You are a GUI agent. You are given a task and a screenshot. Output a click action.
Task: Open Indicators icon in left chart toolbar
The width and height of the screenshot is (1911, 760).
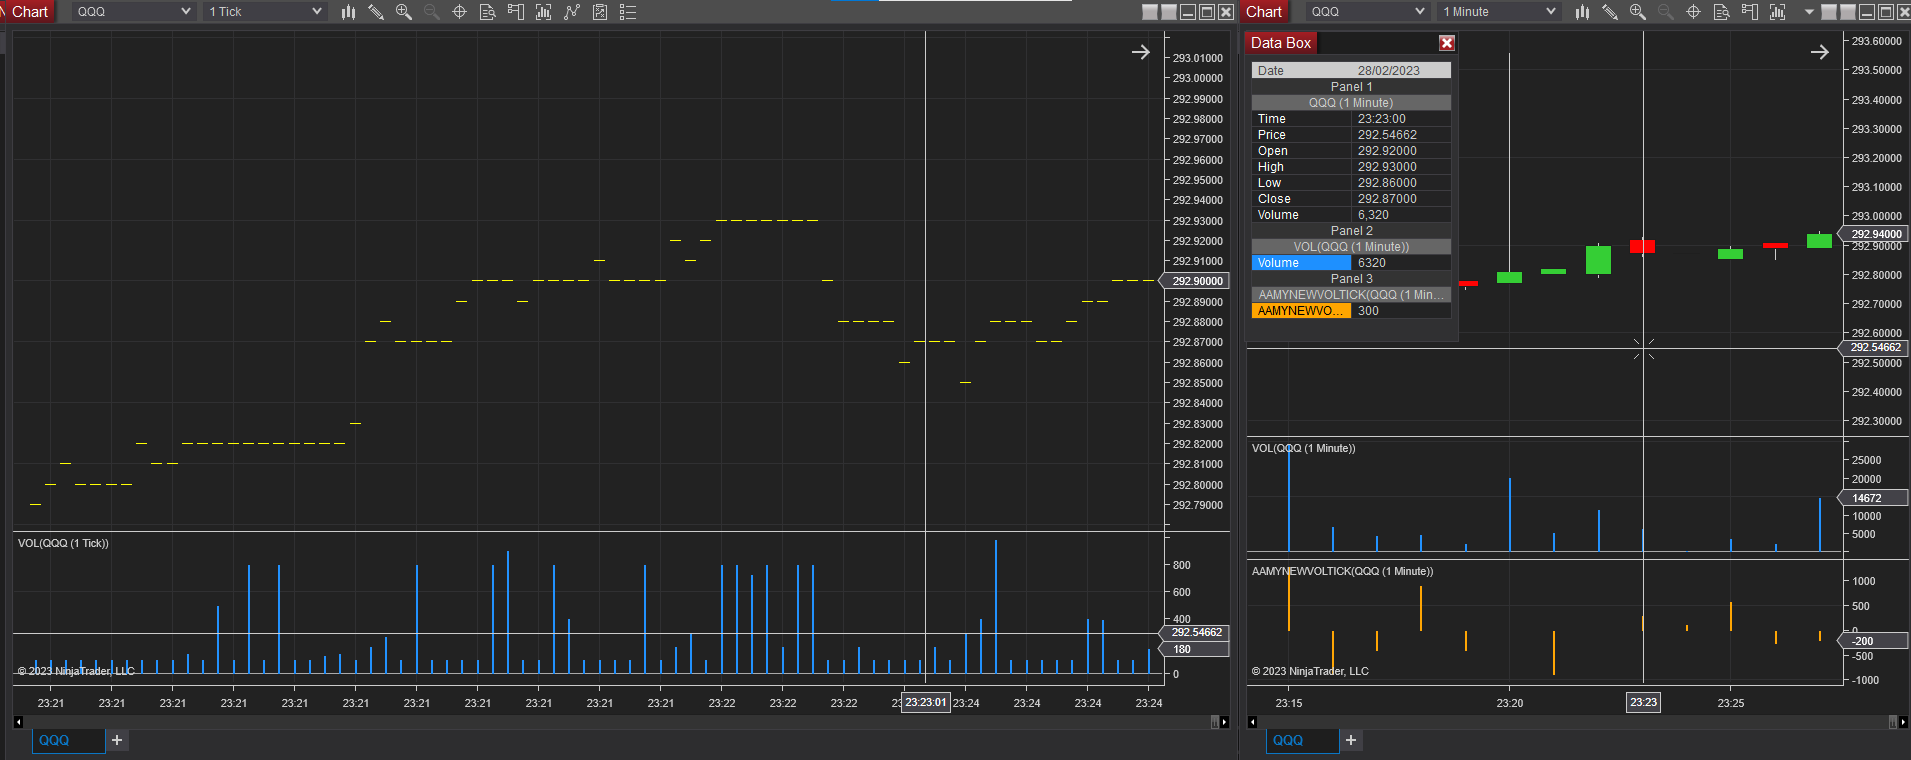tap(544, 12)
